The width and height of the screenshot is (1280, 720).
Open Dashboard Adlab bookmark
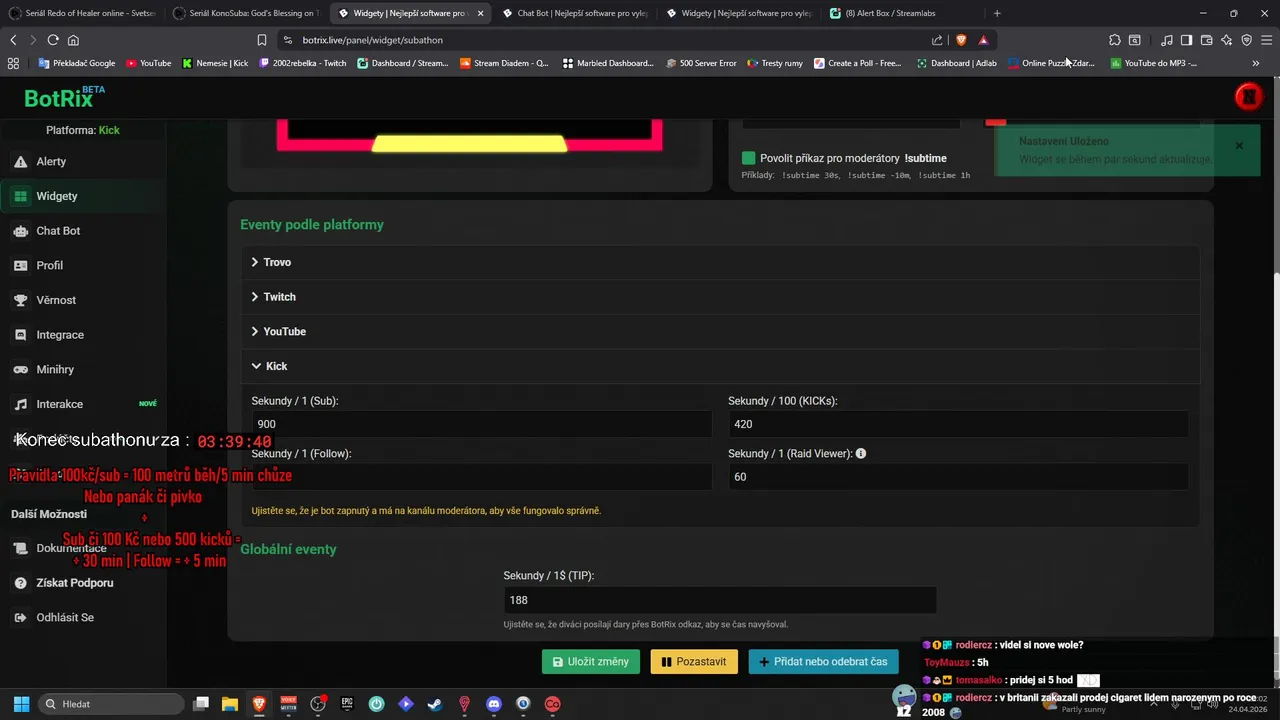957,63
